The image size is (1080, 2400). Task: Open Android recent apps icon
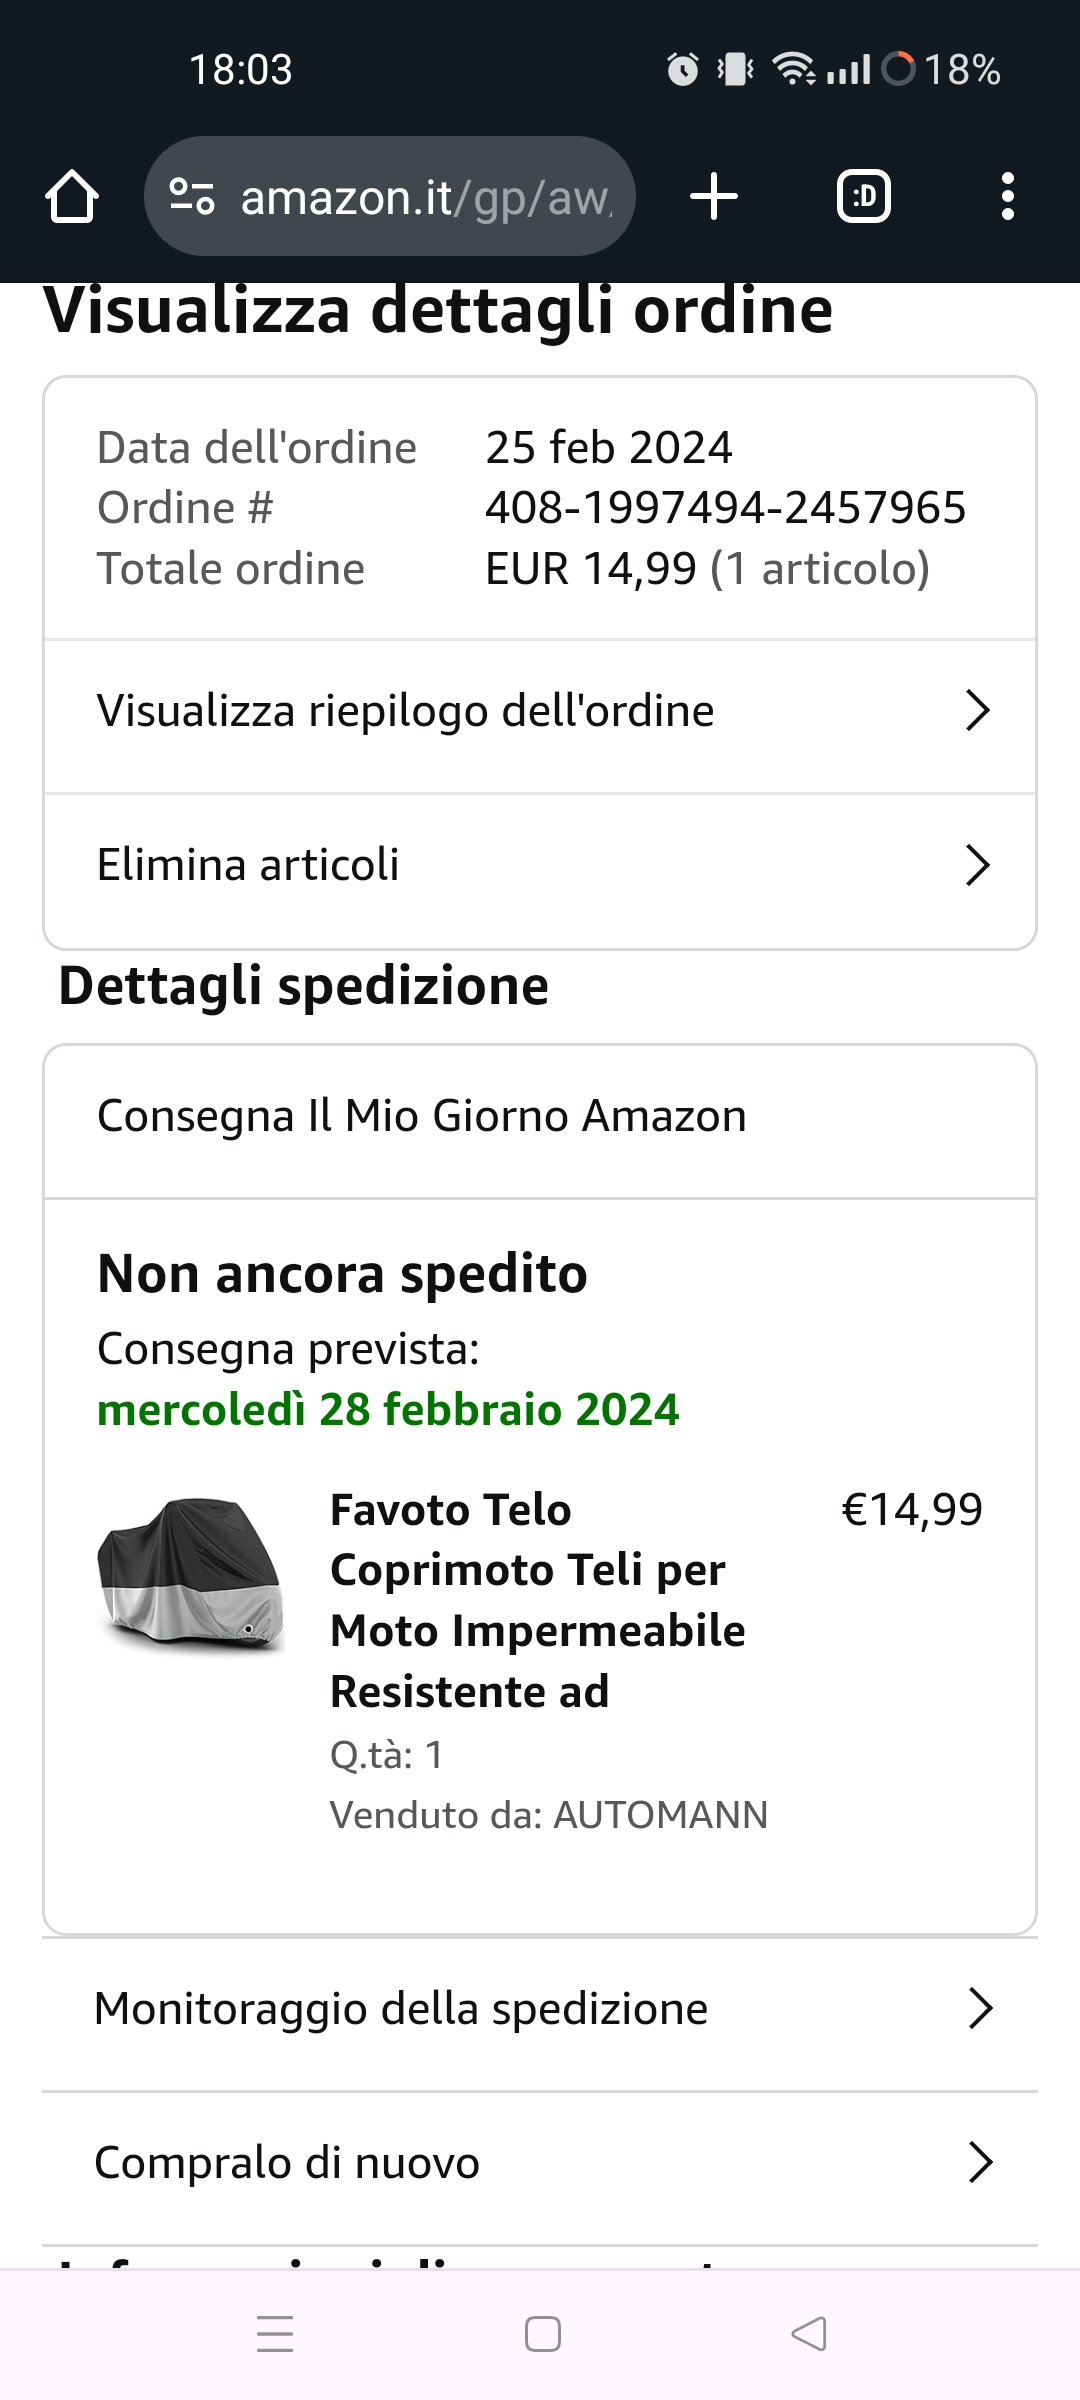pos(275,2334)
